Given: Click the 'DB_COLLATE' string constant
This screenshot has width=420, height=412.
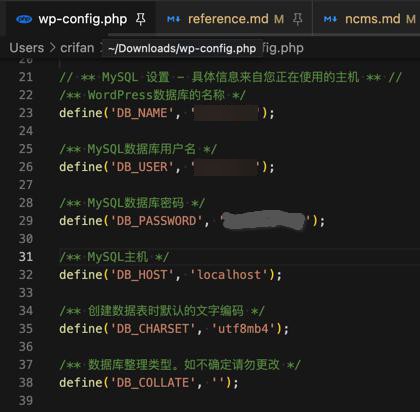Looking at the screenshot, I should (153, 383).
